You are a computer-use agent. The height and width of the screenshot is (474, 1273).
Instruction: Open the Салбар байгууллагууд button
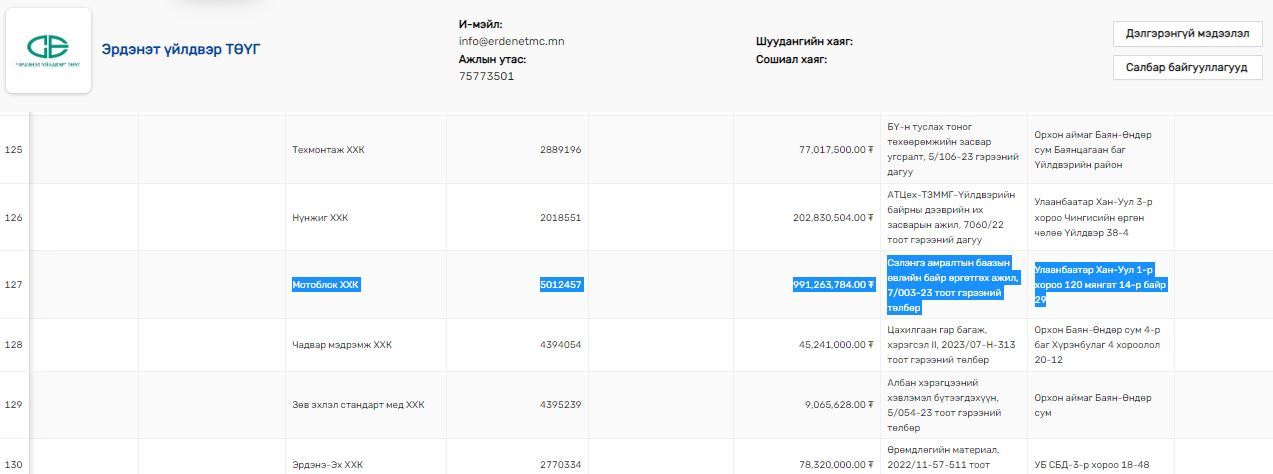pos(1187,68)
